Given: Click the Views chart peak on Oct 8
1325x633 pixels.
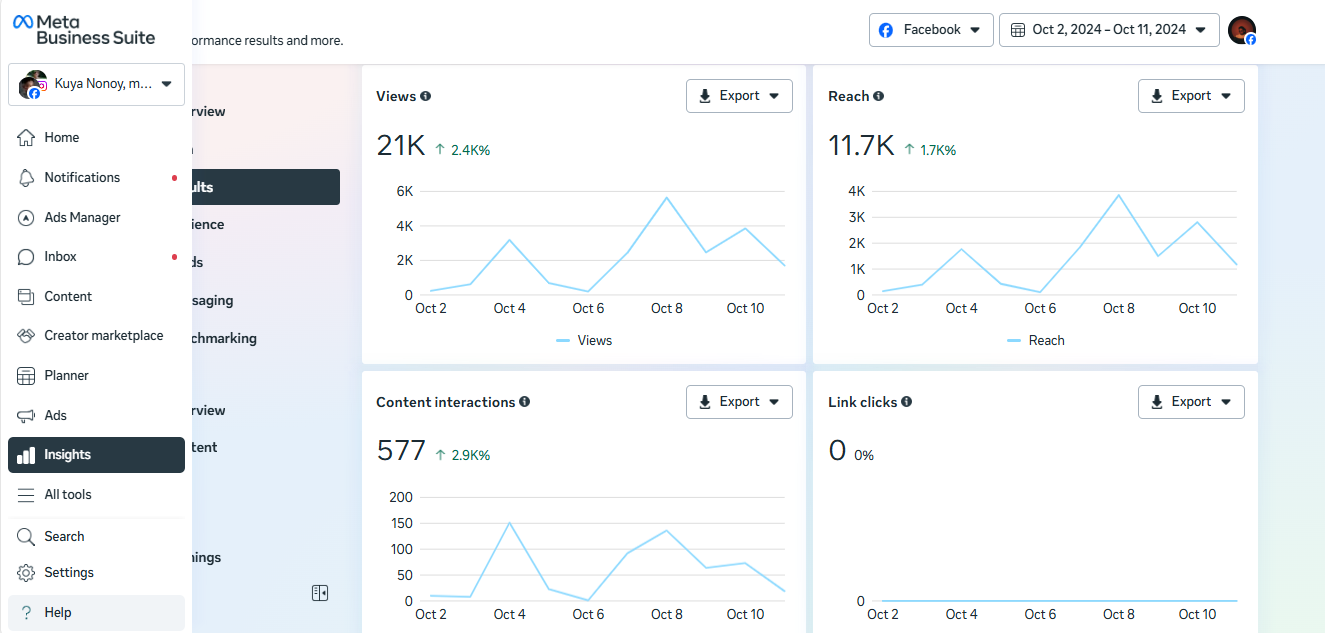Looking at the screenshot, I should tap(667, 197).
